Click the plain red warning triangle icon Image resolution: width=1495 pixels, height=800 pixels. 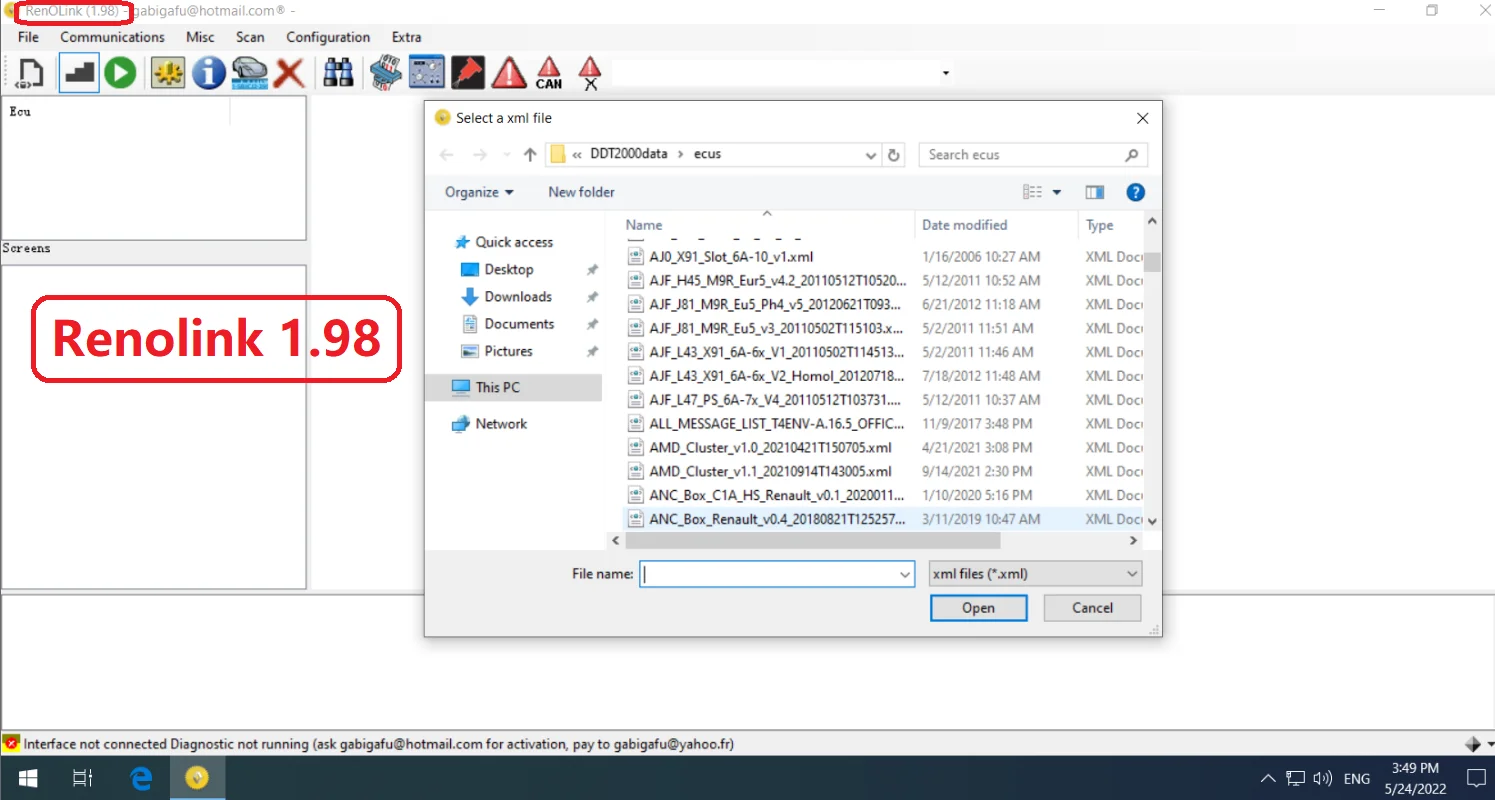(509, 73)
